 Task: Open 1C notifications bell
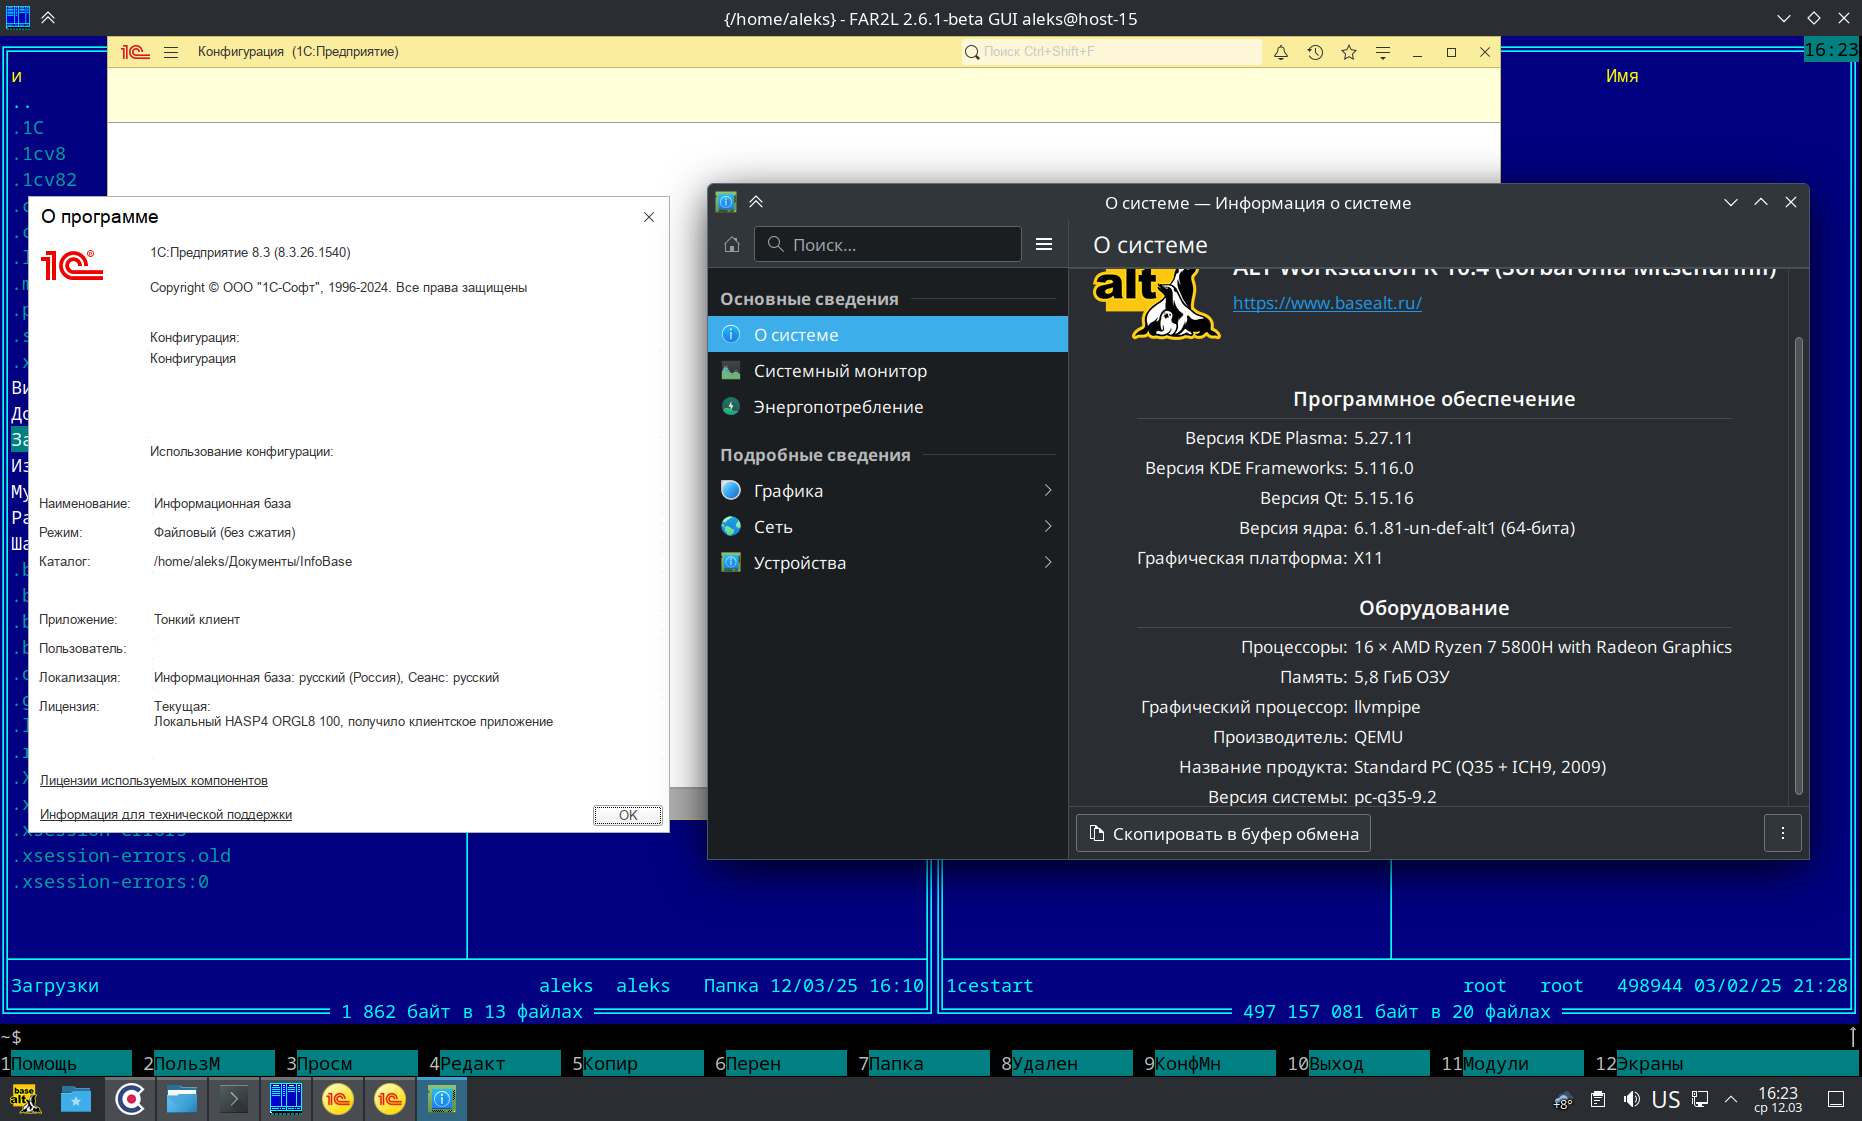coord(1281,52)
